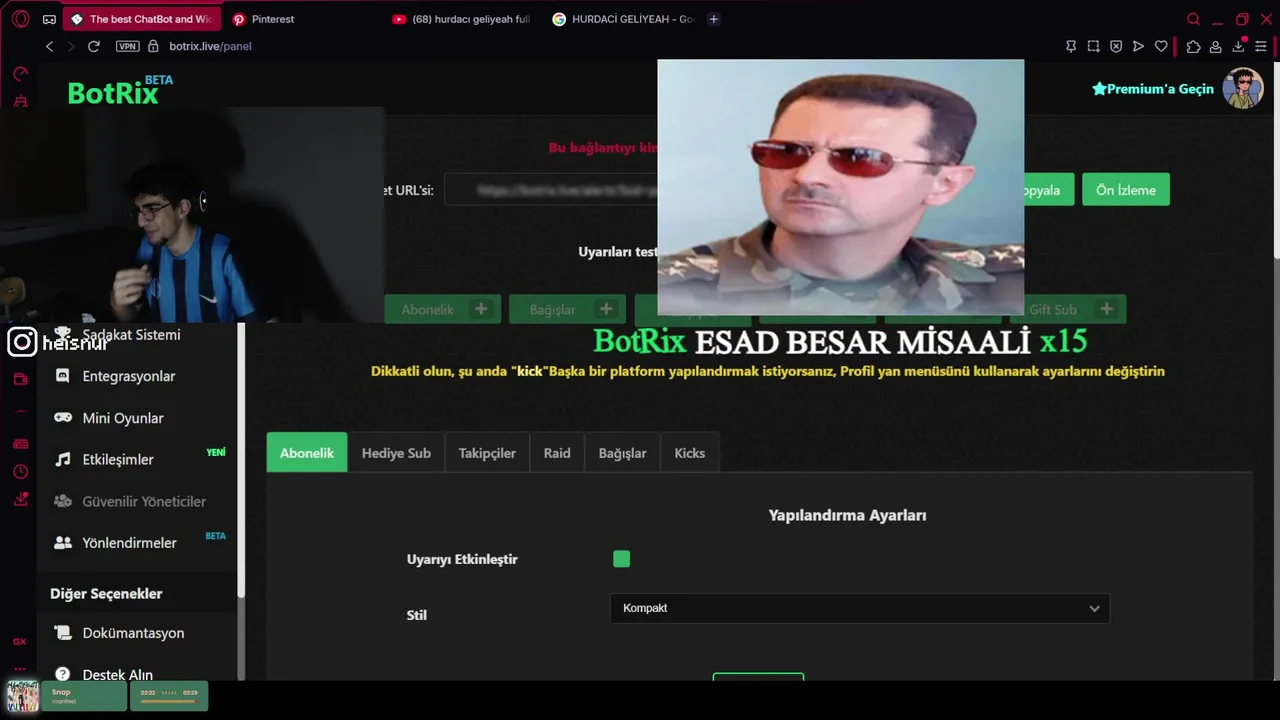Click the pin icon in address bar
Viewport: 1280px width, 720px height.
tap(1071, 46)
